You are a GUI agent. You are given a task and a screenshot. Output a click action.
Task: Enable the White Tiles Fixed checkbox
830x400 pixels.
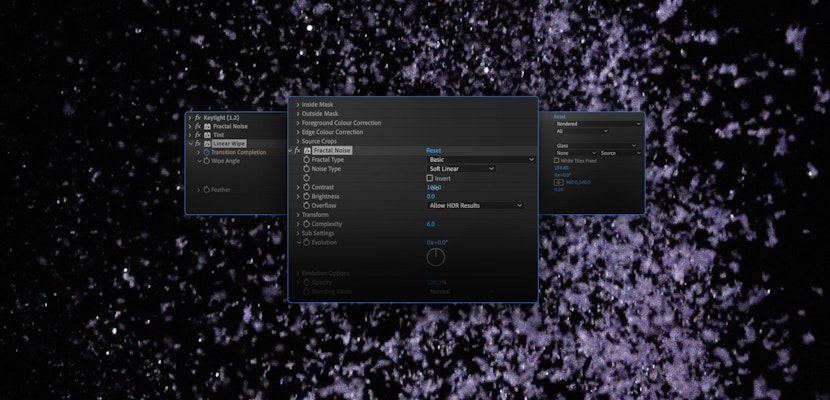[557, 161]
